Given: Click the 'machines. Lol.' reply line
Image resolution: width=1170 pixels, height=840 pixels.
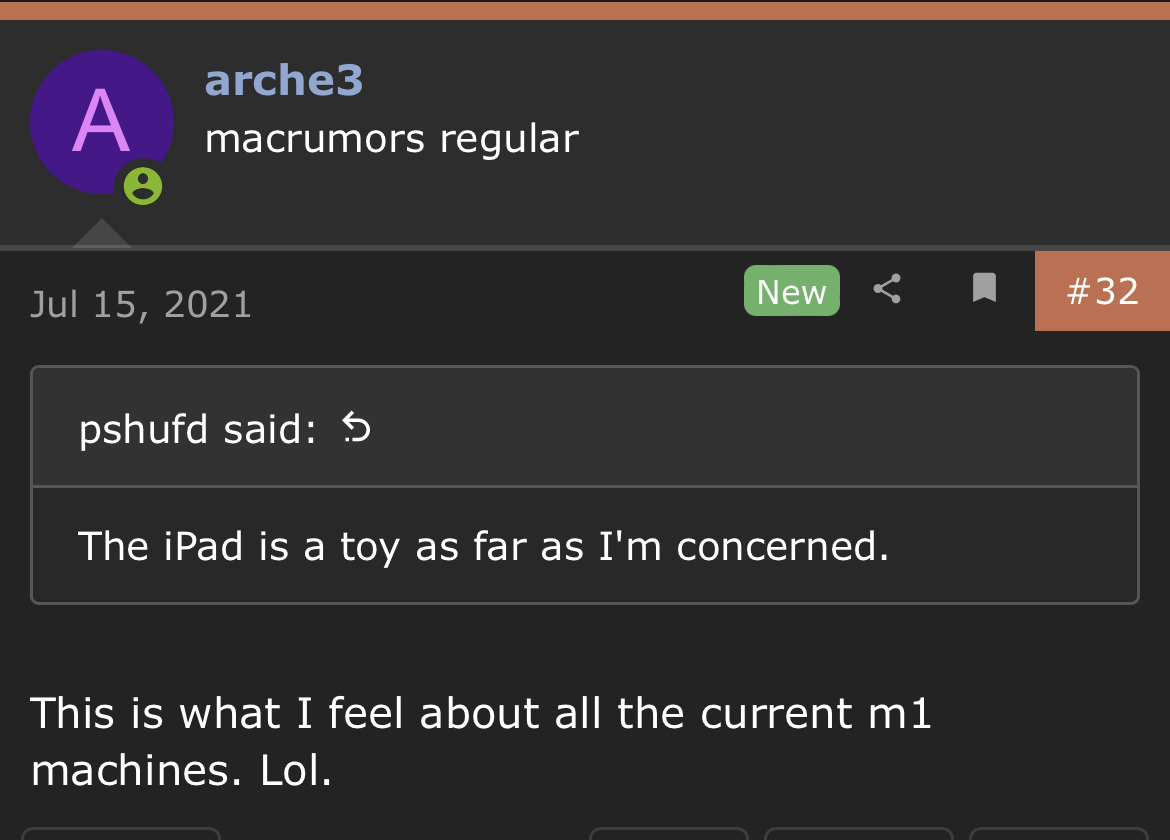Looking at the screenshot, I should pyautogui.click(x=181, y=771).
